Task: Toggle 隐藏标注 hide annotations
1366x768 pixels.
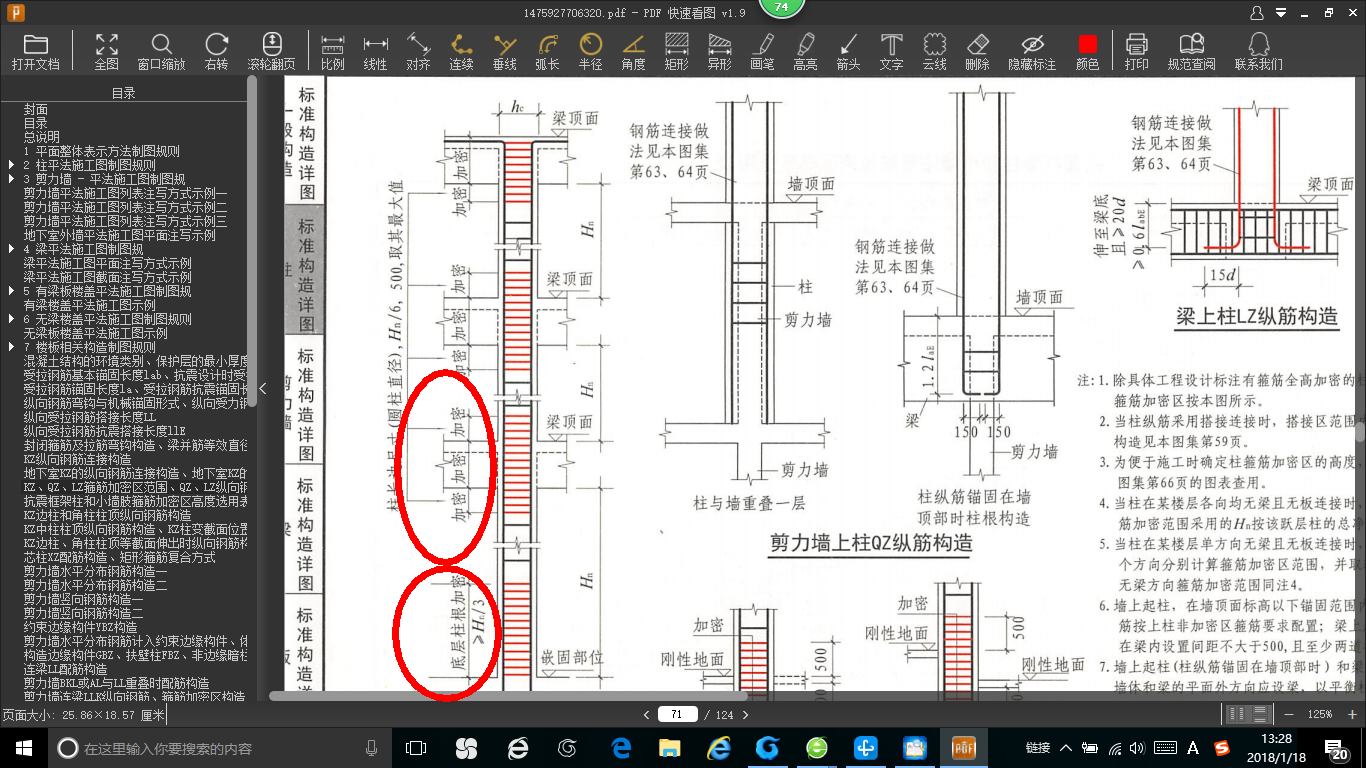Action: coord(1032,52)
